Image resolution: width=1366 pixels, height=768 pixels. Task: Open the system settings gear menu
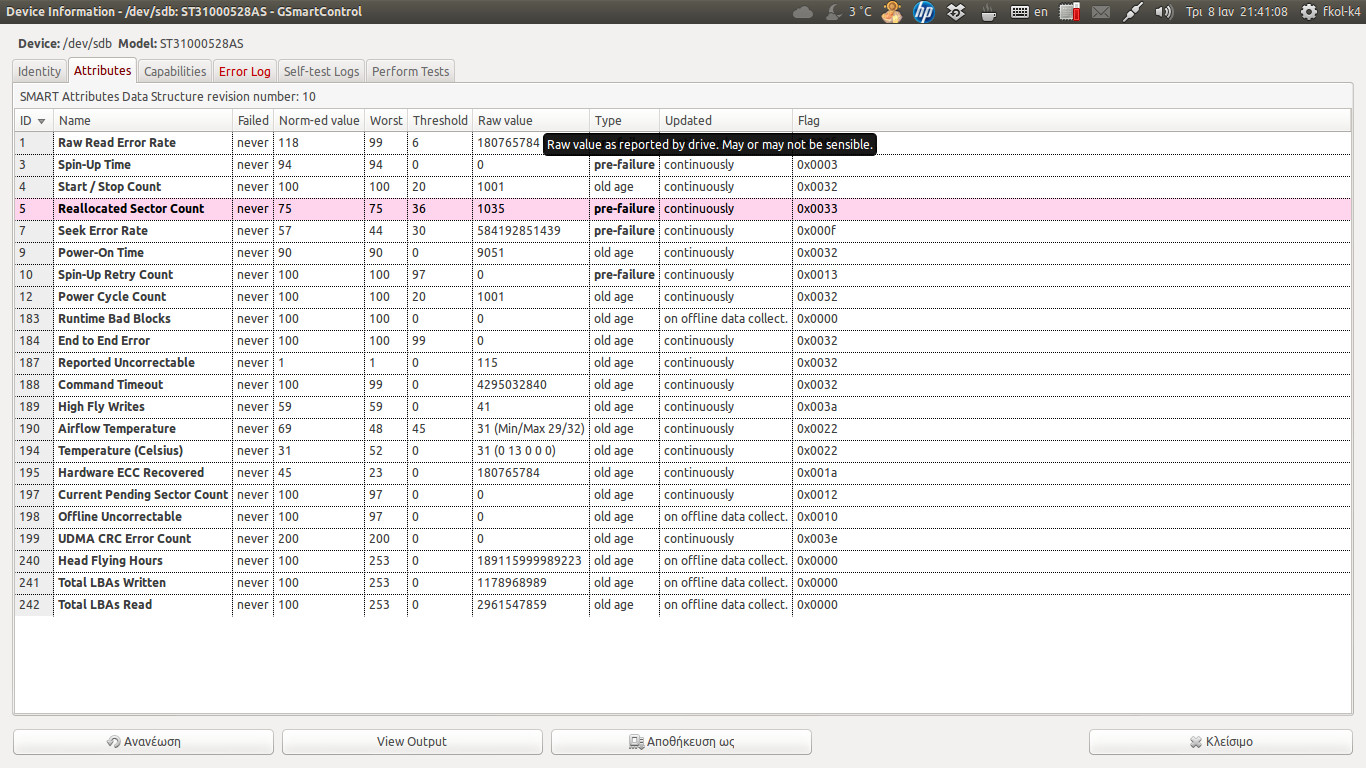(x=1309, y=12)
